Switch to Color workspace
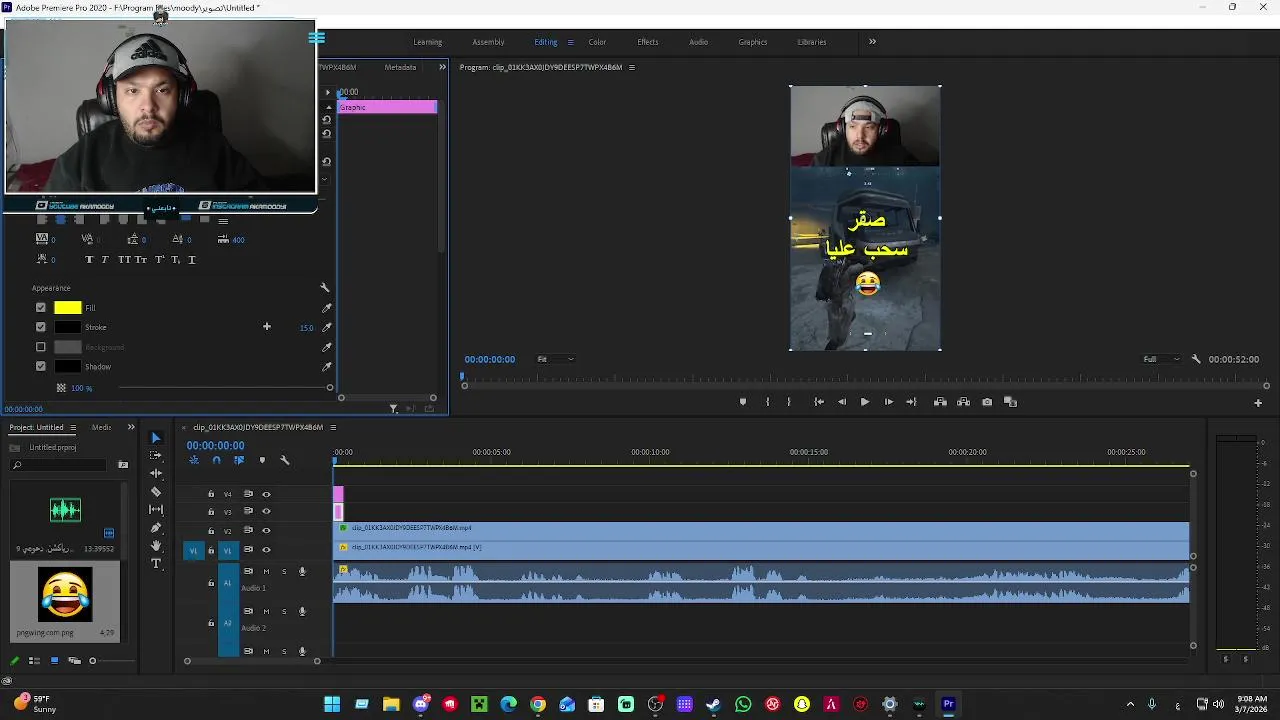This screenshot has width=1280, height=720. tap(597, 42)
